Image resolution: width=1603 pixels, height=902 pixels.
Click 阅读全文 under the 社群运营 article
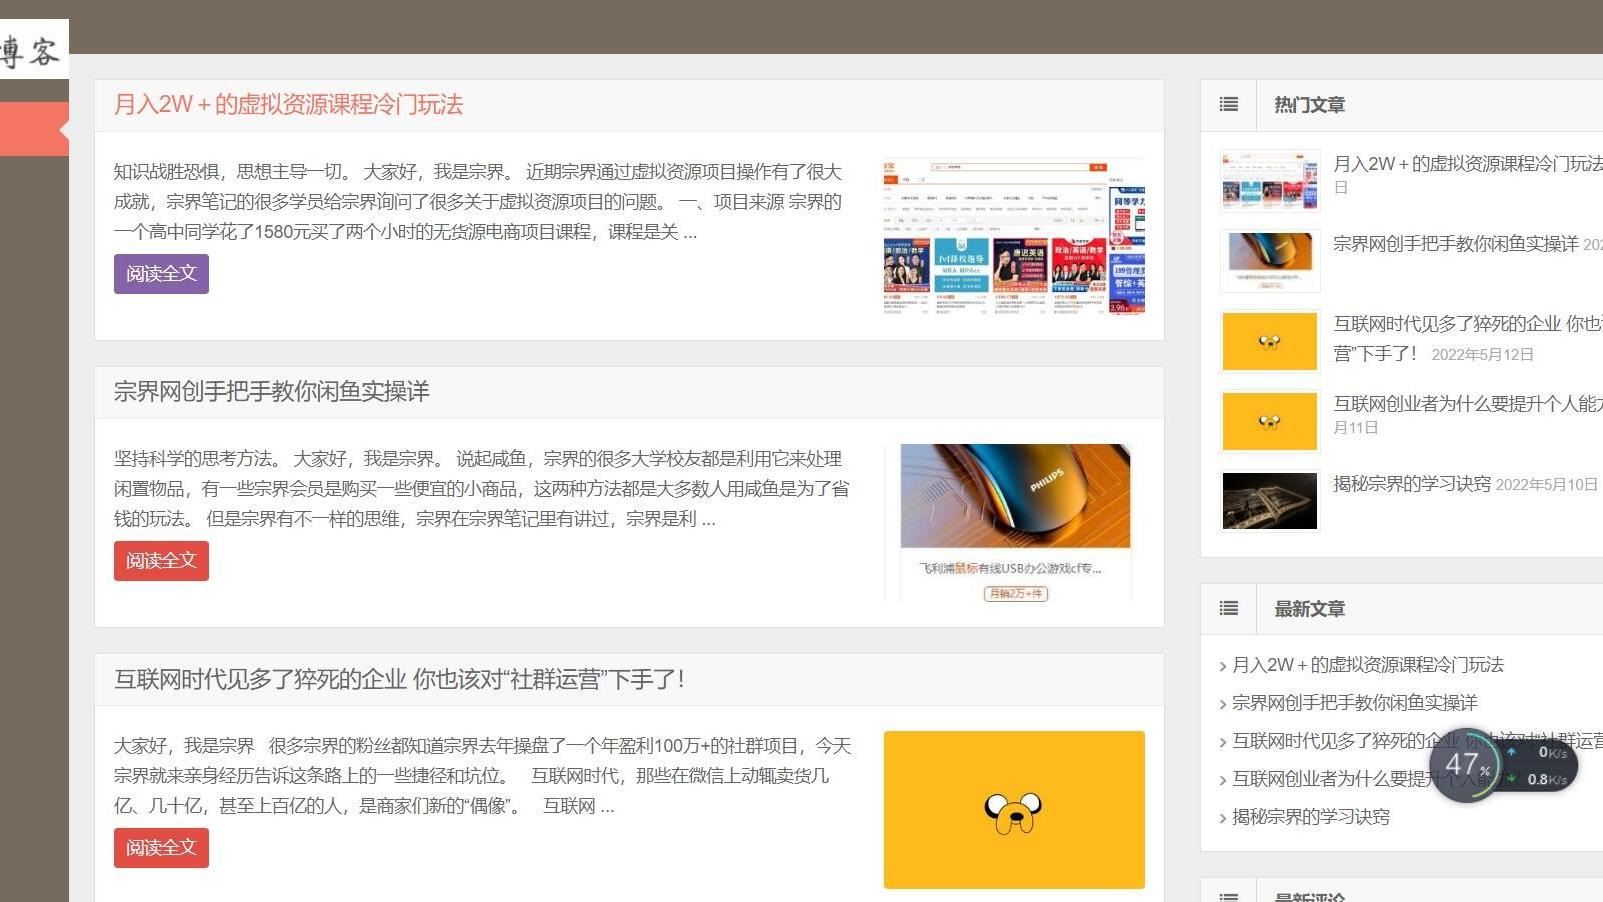[160, 848]
